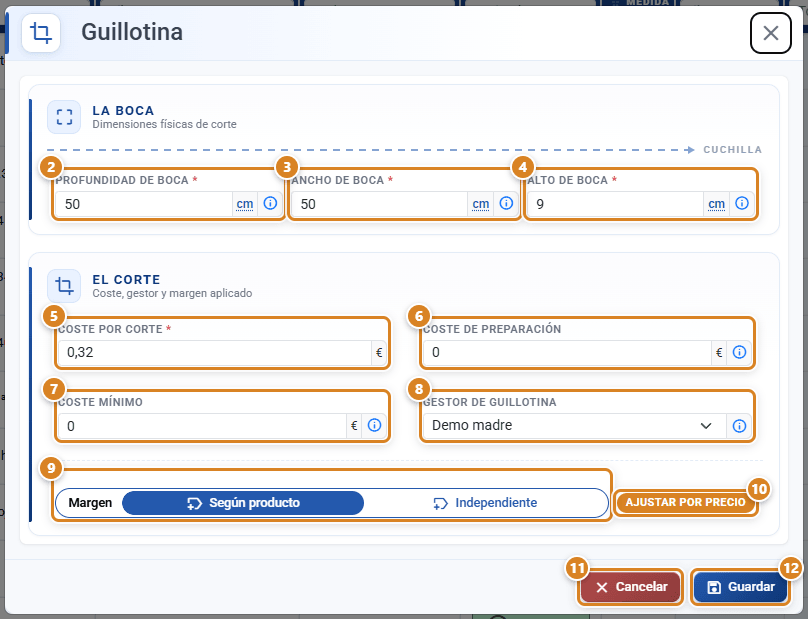The width and height of the screenshot is (808, 619).
Task: Click the El Corte section crop icon
Action: coord(64,286)
